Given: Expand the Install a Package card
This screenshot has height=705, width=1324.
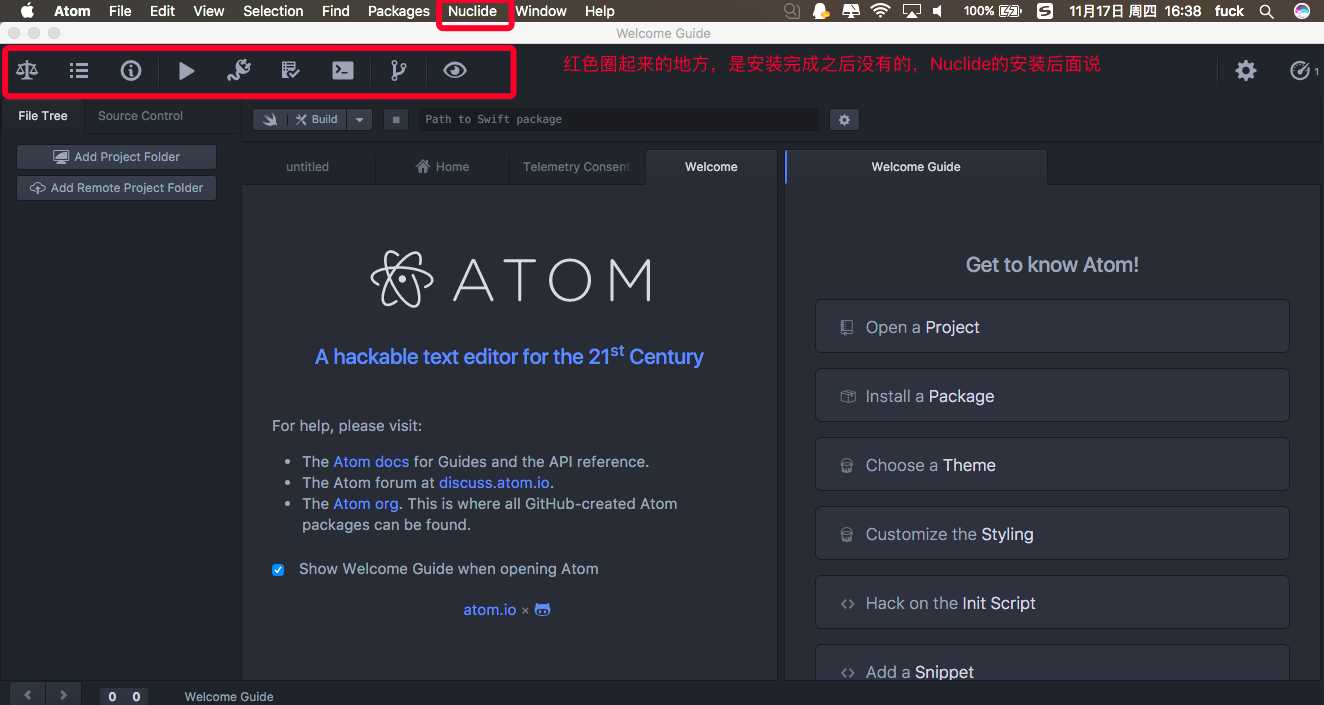Looking at the screenshot, I should pyautogui.click(x=1052, y=396).
